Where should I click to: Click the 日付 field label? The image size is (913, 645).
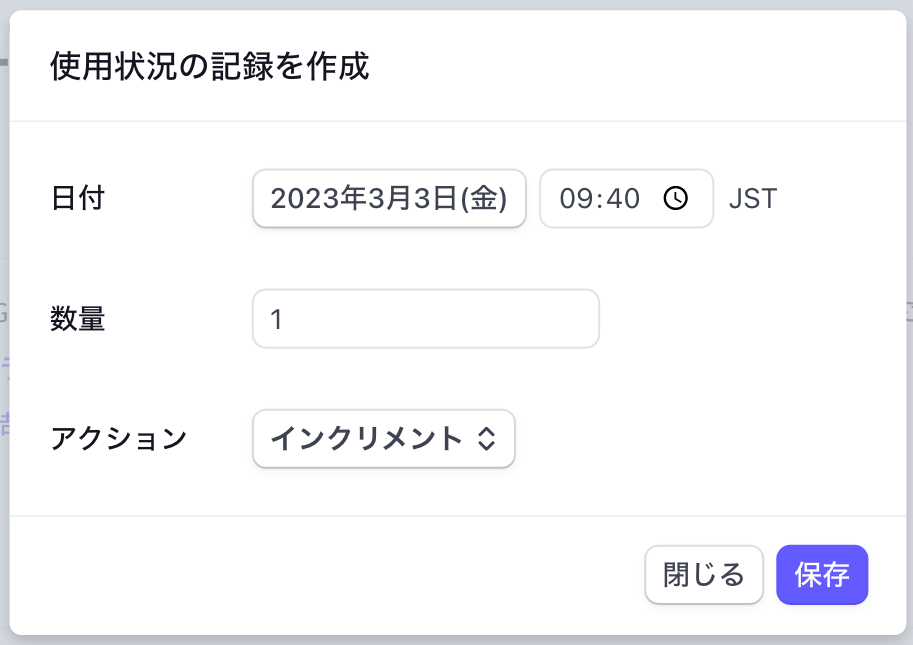[x=77, y=198]
